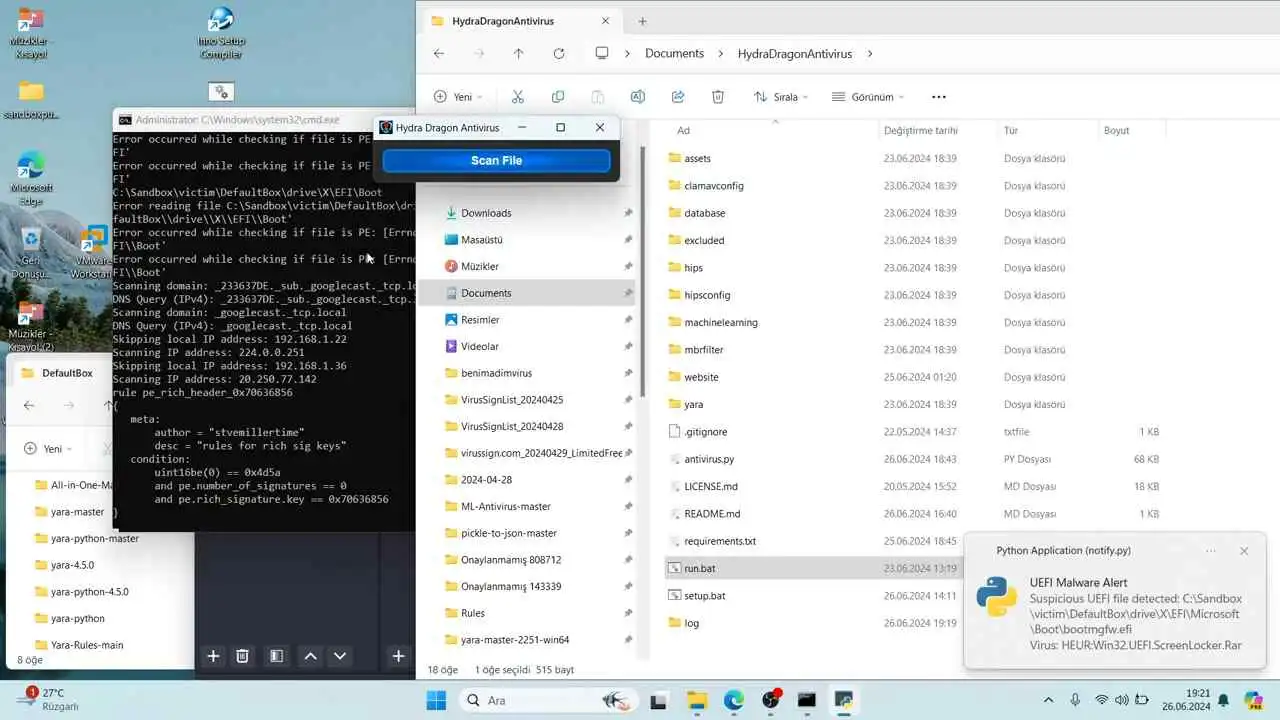
Task: Open the Görünüm view dropdown
Action: point(867,97)
